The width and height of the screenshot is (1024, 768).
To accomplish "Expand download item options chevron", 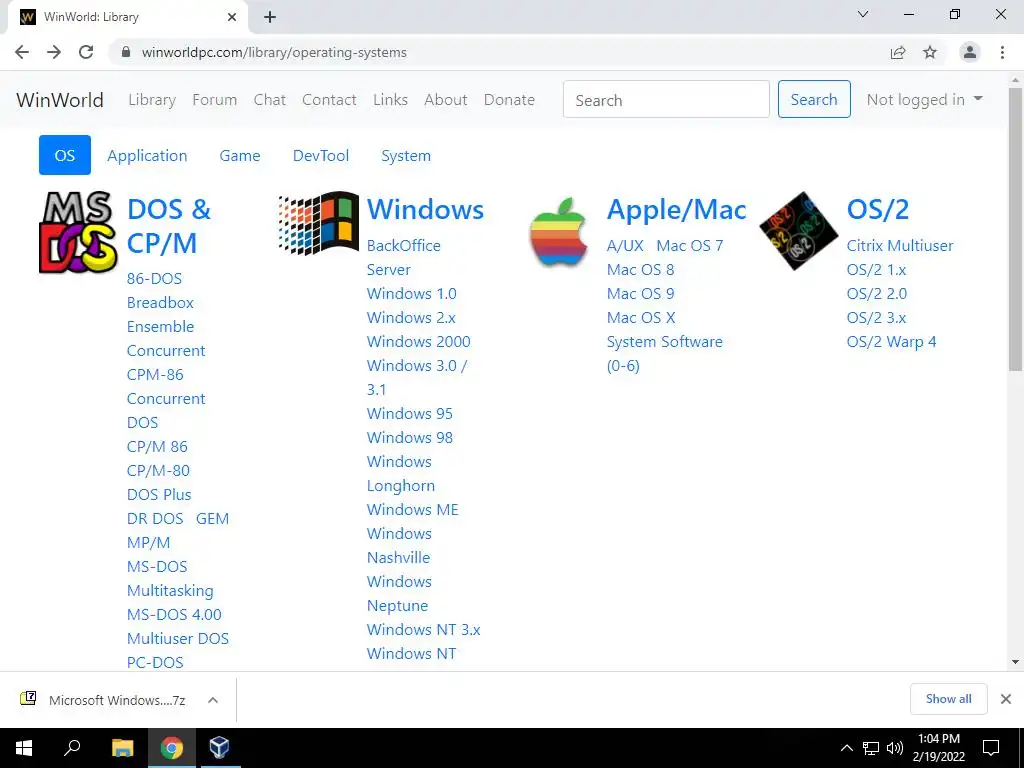I will (x=213, y=699).
